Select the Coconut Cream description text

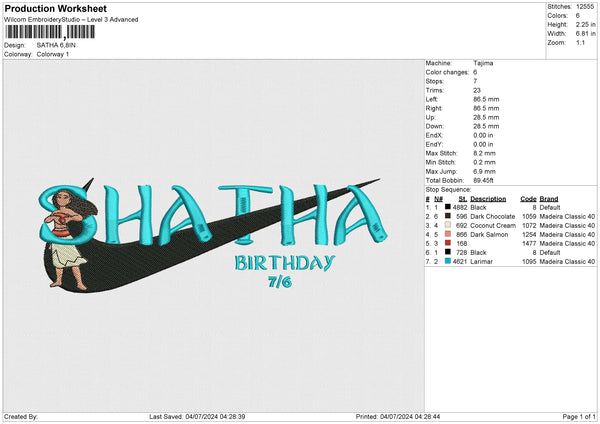click(x=493, y=225)
